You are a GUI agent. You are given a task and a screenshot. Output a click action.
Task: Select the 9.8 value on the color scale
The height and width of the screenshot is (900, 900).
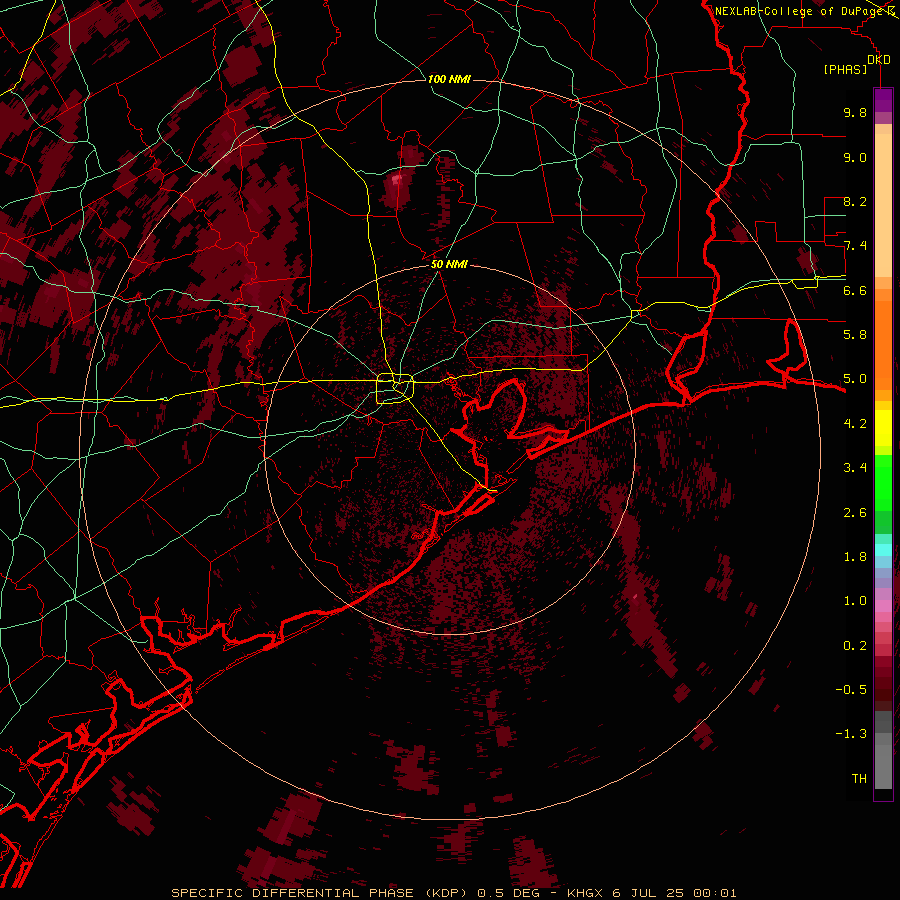pos(855,112)
